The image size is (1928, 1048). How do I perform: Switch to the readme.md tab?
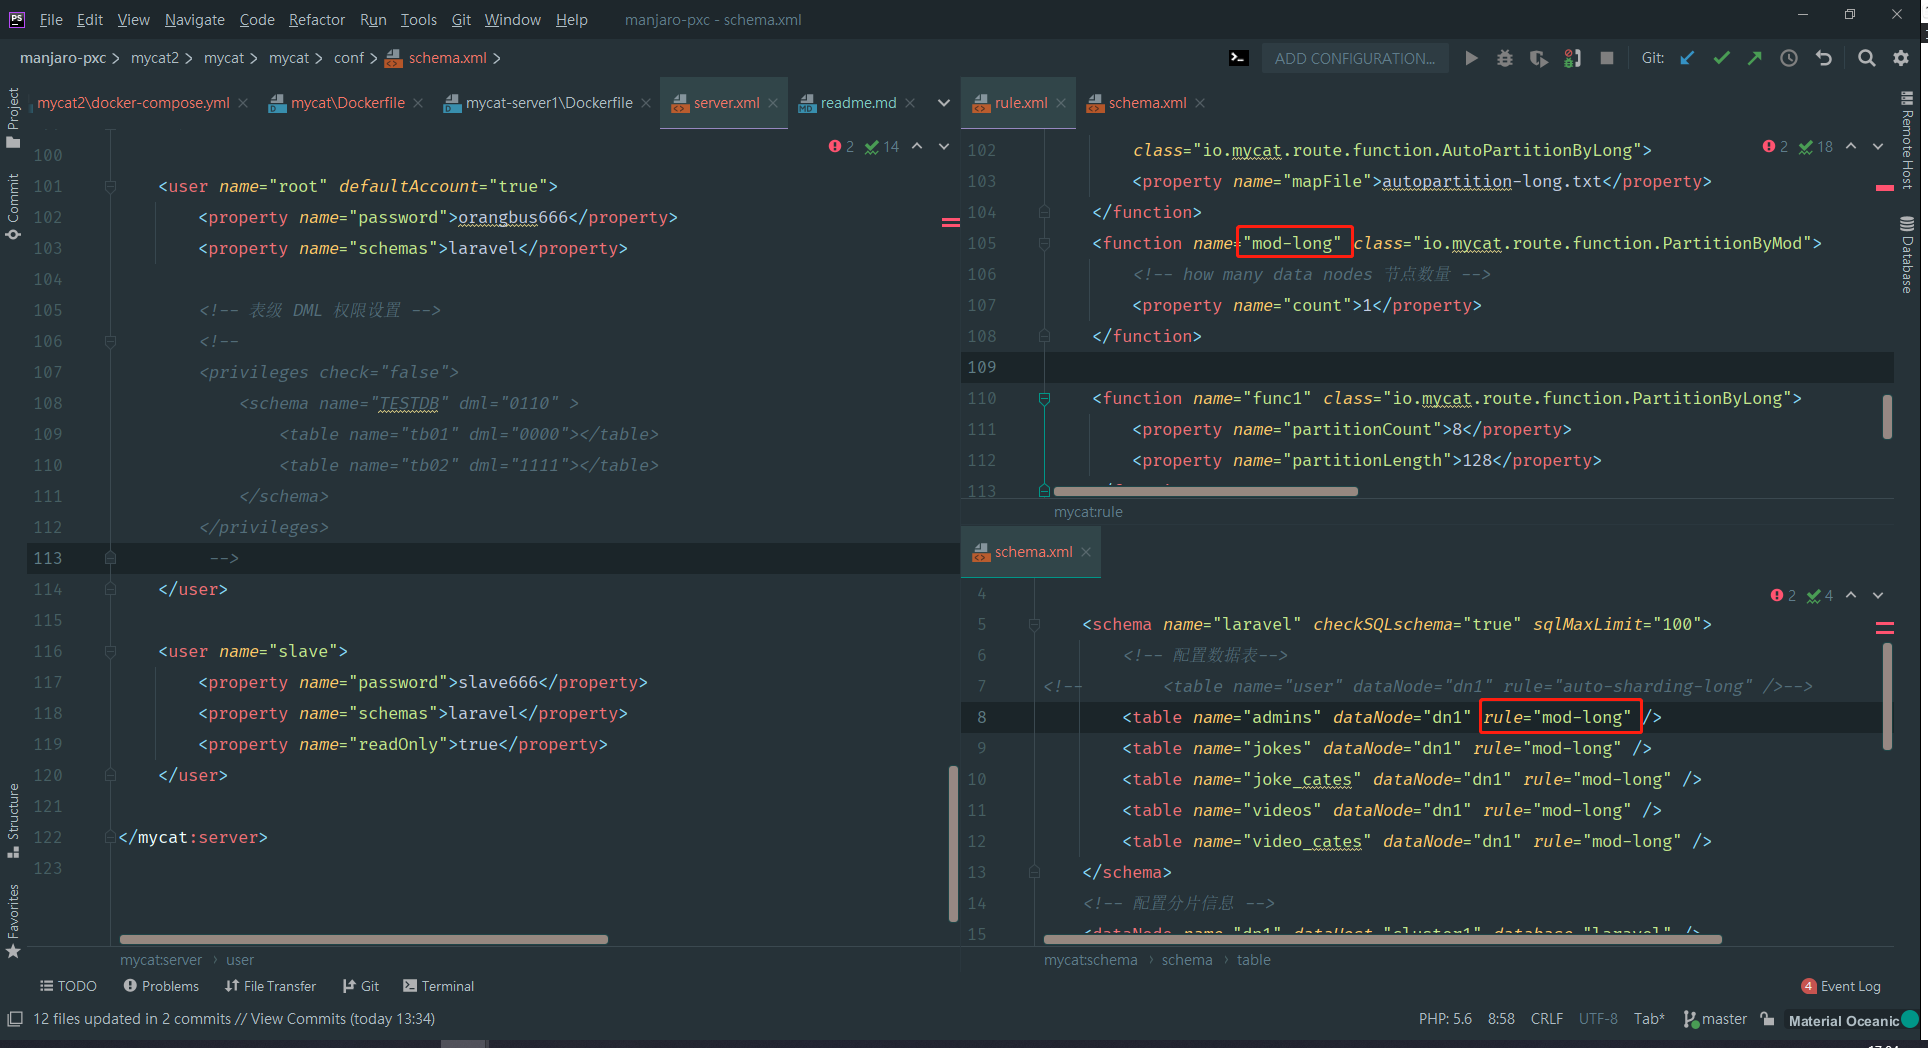pyautogui.click(x=857, y=103)
